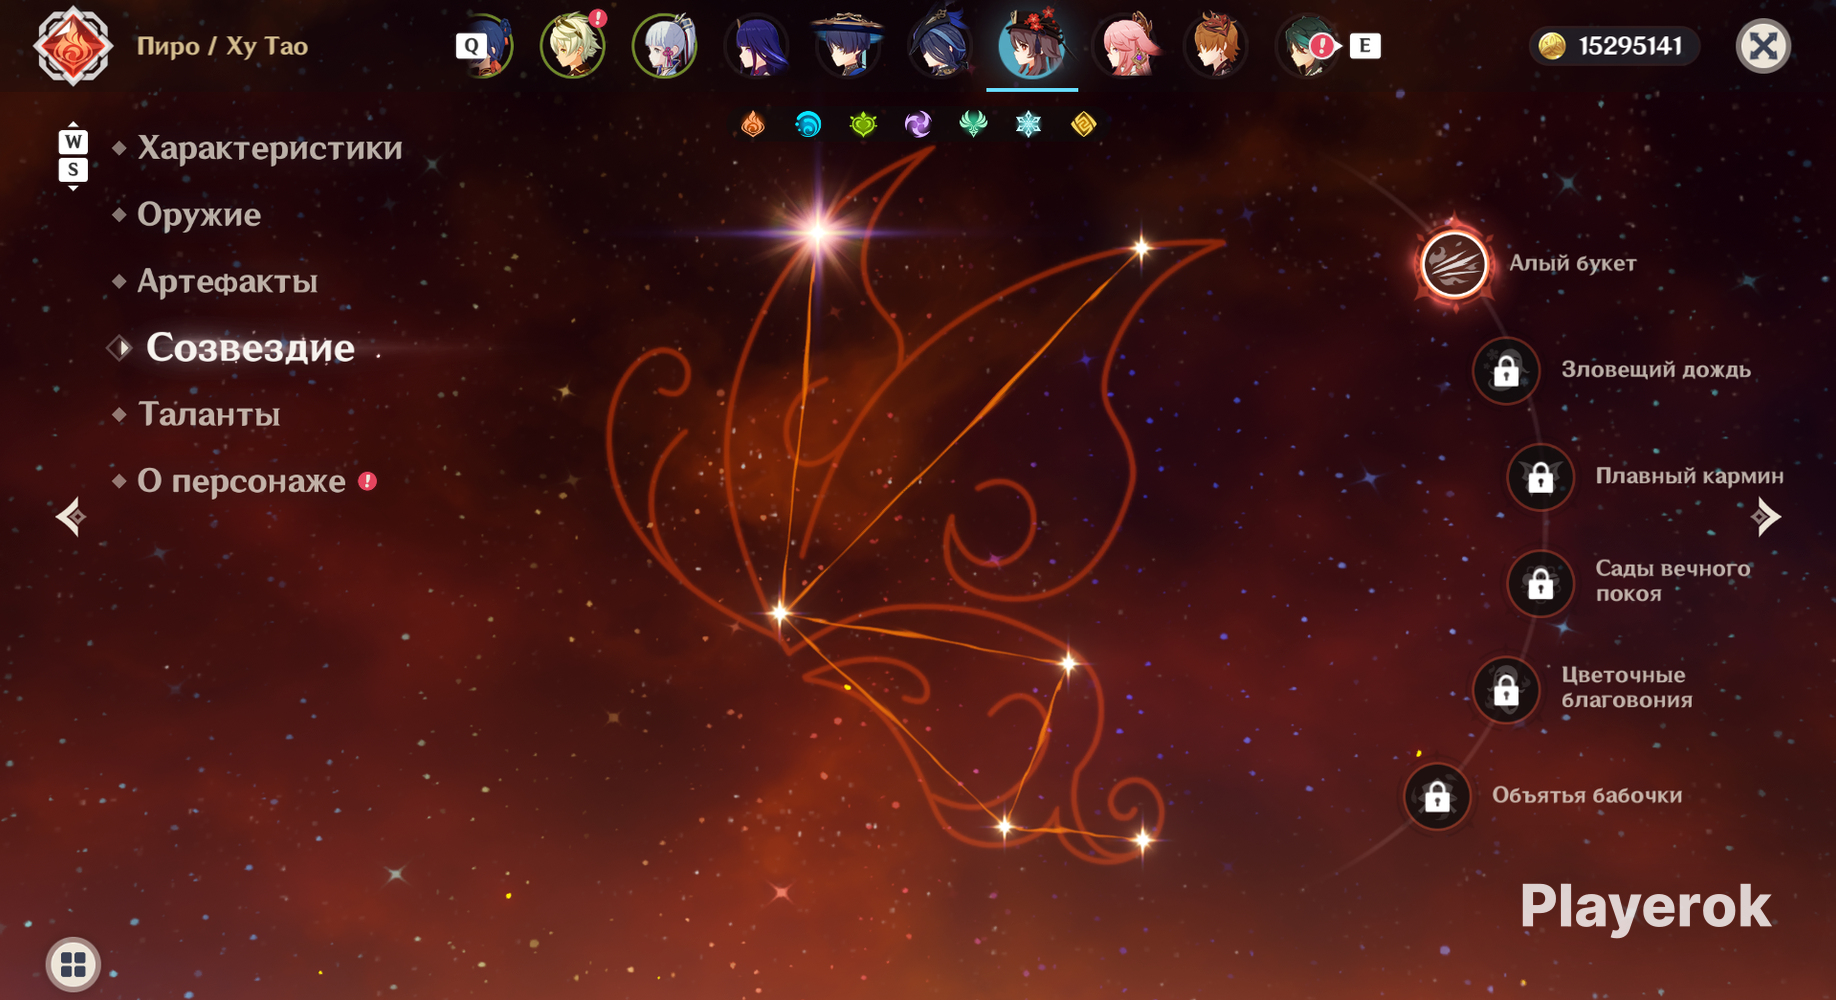
Task: Filter characters by Dendro element
Action: 863,124
